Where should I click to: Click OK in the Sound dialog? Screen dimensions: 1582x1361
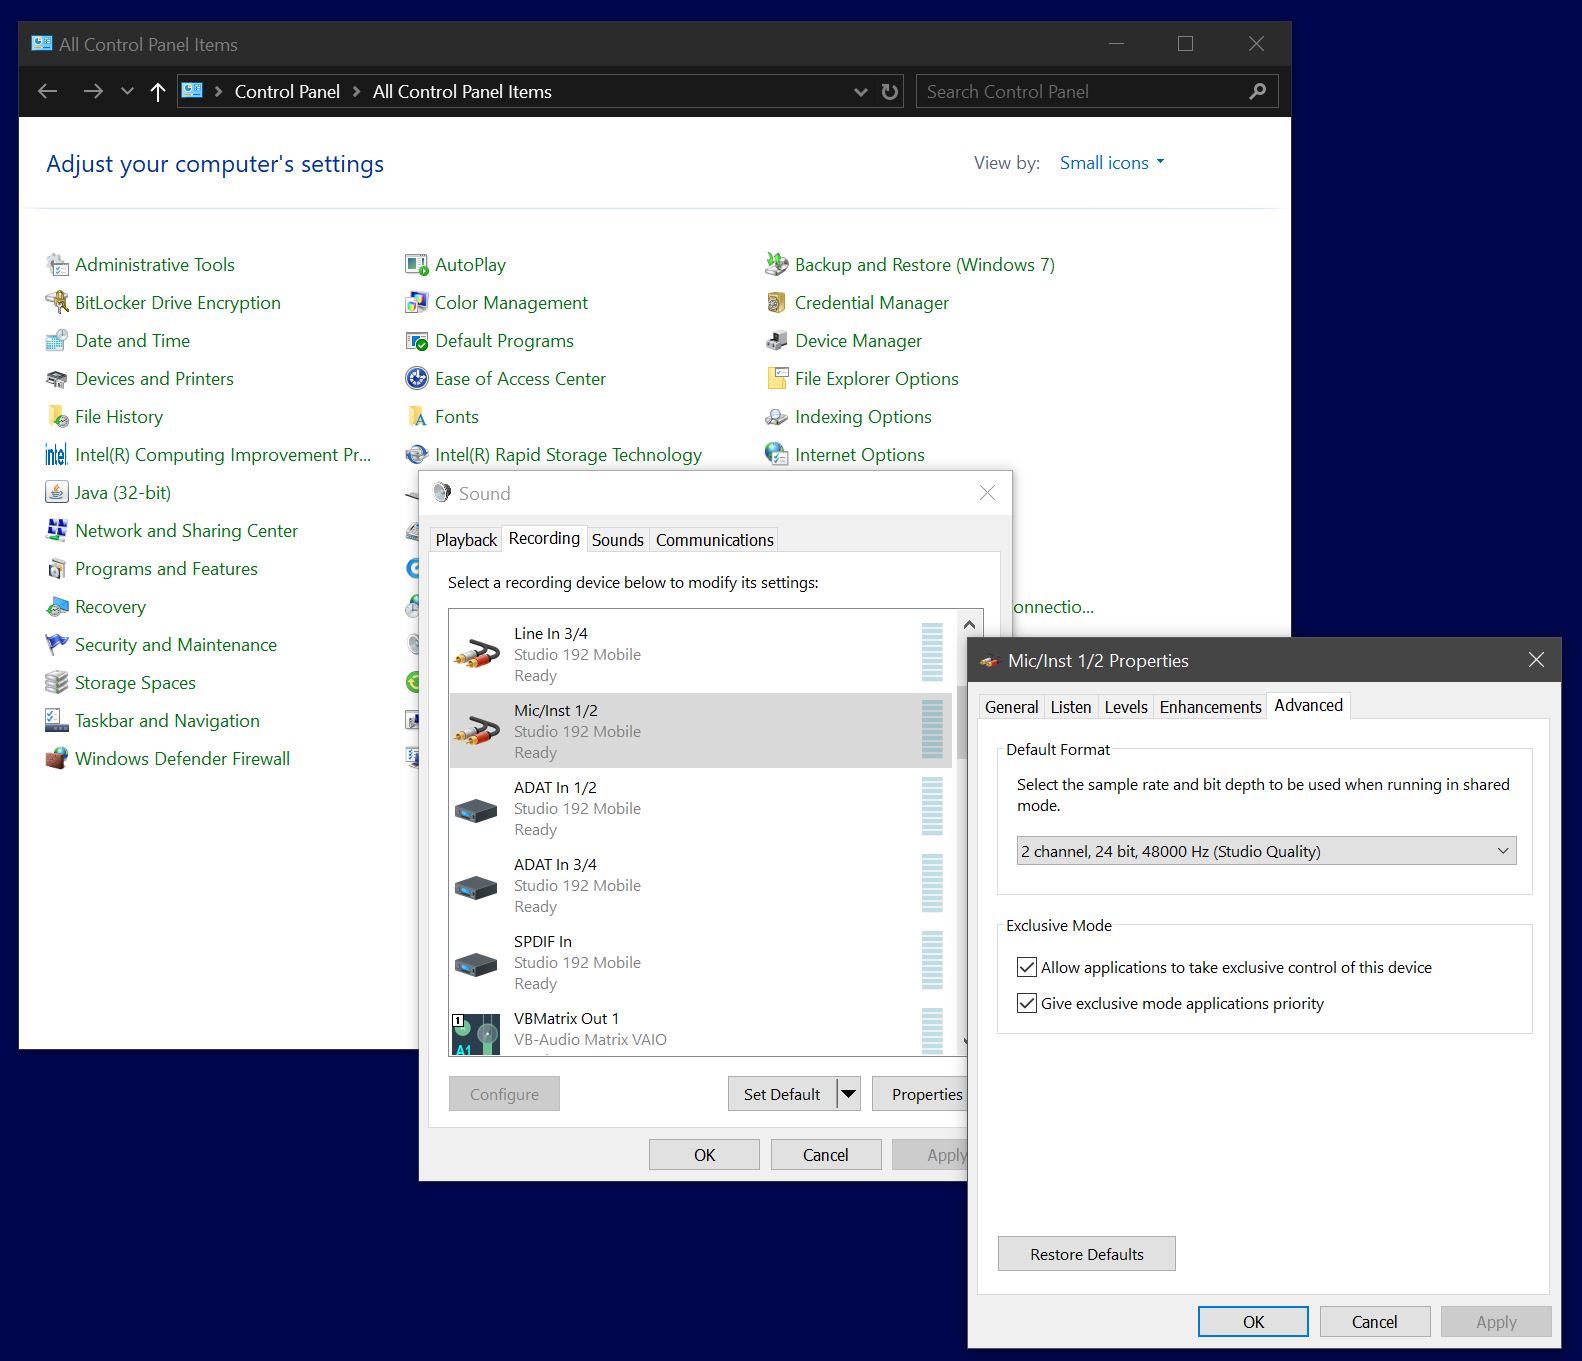click(x=704, y=1154)
